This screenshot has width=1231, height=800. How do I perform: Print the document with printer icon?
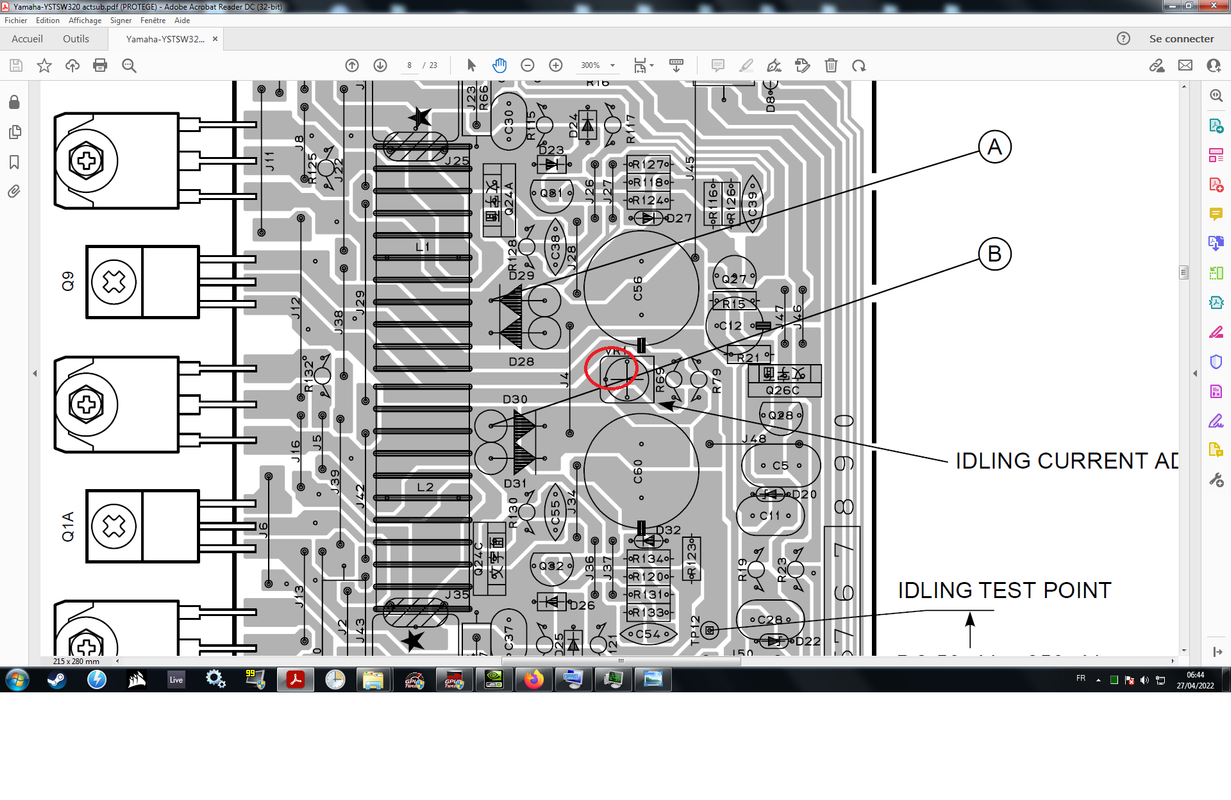pyautogui.click(x=100, y=65)
